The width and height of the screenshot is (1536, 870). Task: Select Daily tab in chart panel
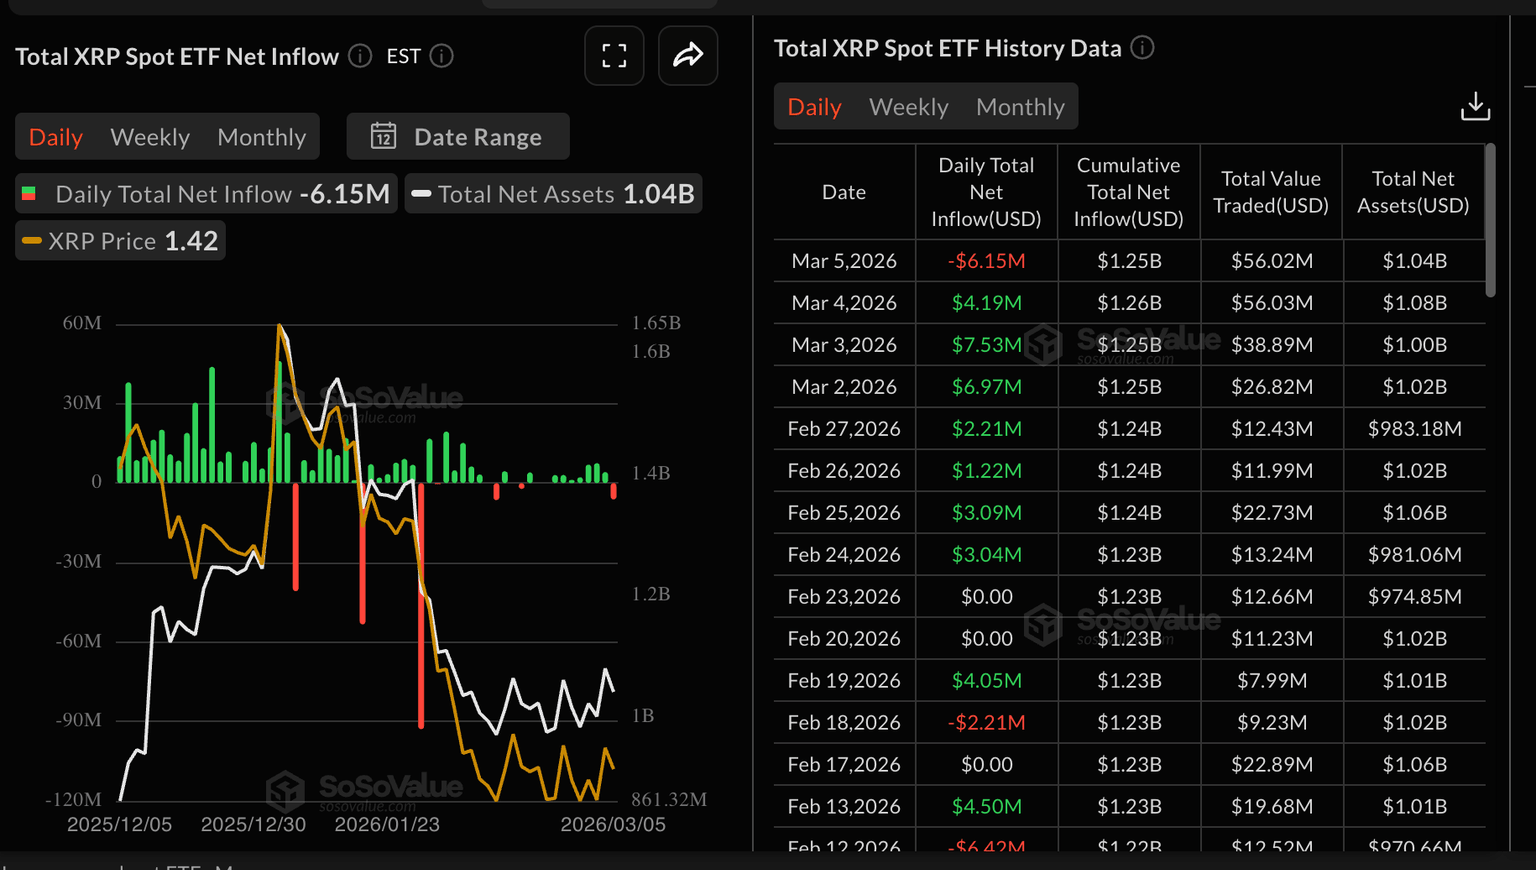56,137
